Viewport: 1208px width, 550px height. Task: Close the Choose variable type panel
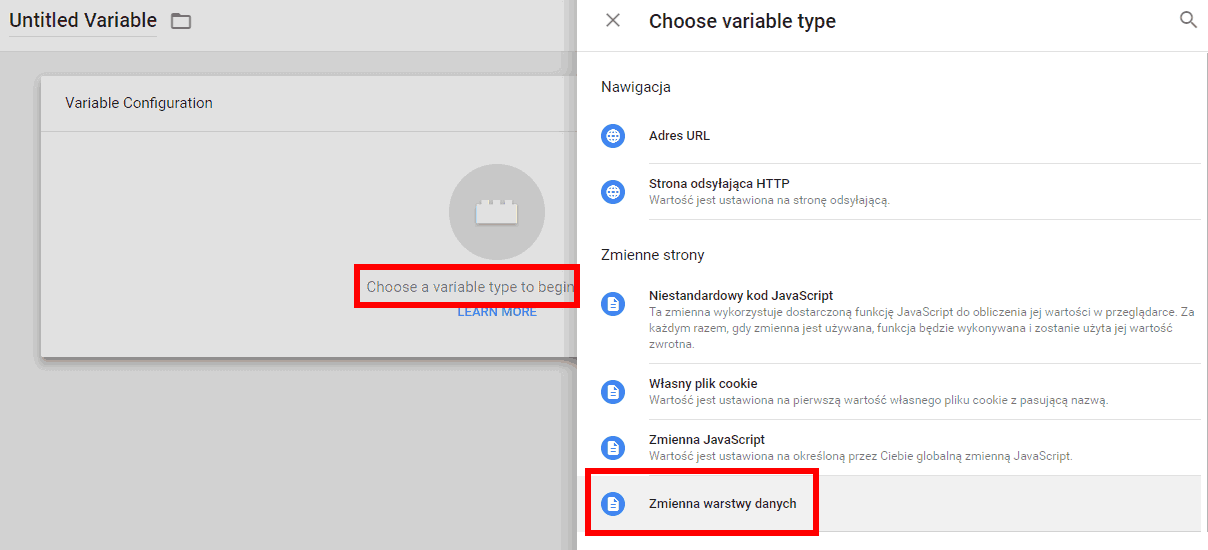pos(613,20)
